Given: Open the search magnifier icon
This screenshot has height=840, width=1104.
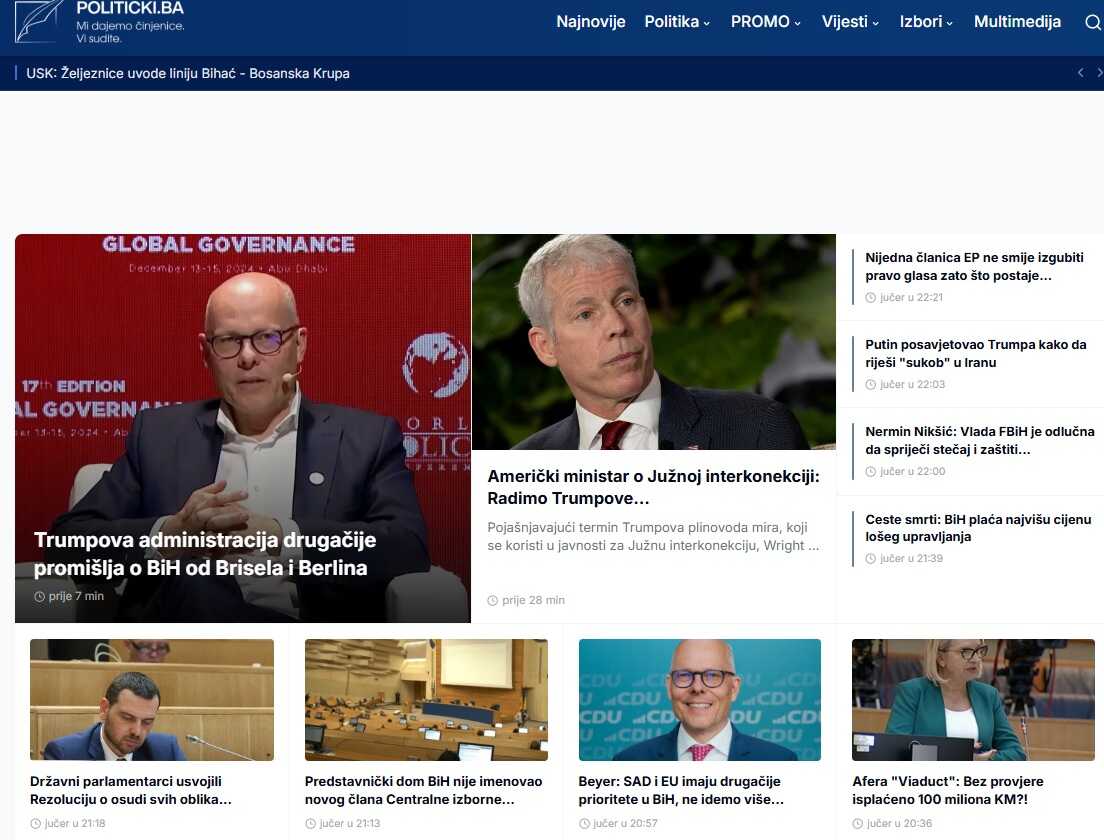Looking at the screenshot, I should (x=1092, y=22).
